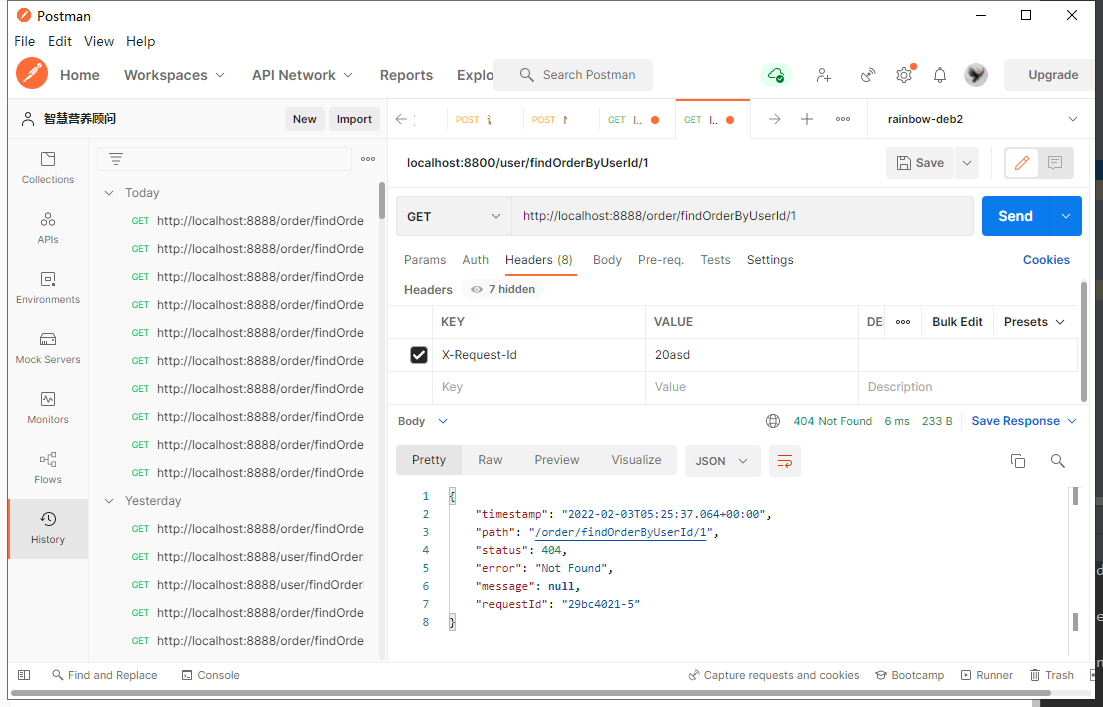The height and width of the screenshot is (707, 1103).
Task: Uncheck the X-Request-Id header checkbox
Action: [419, 354]
